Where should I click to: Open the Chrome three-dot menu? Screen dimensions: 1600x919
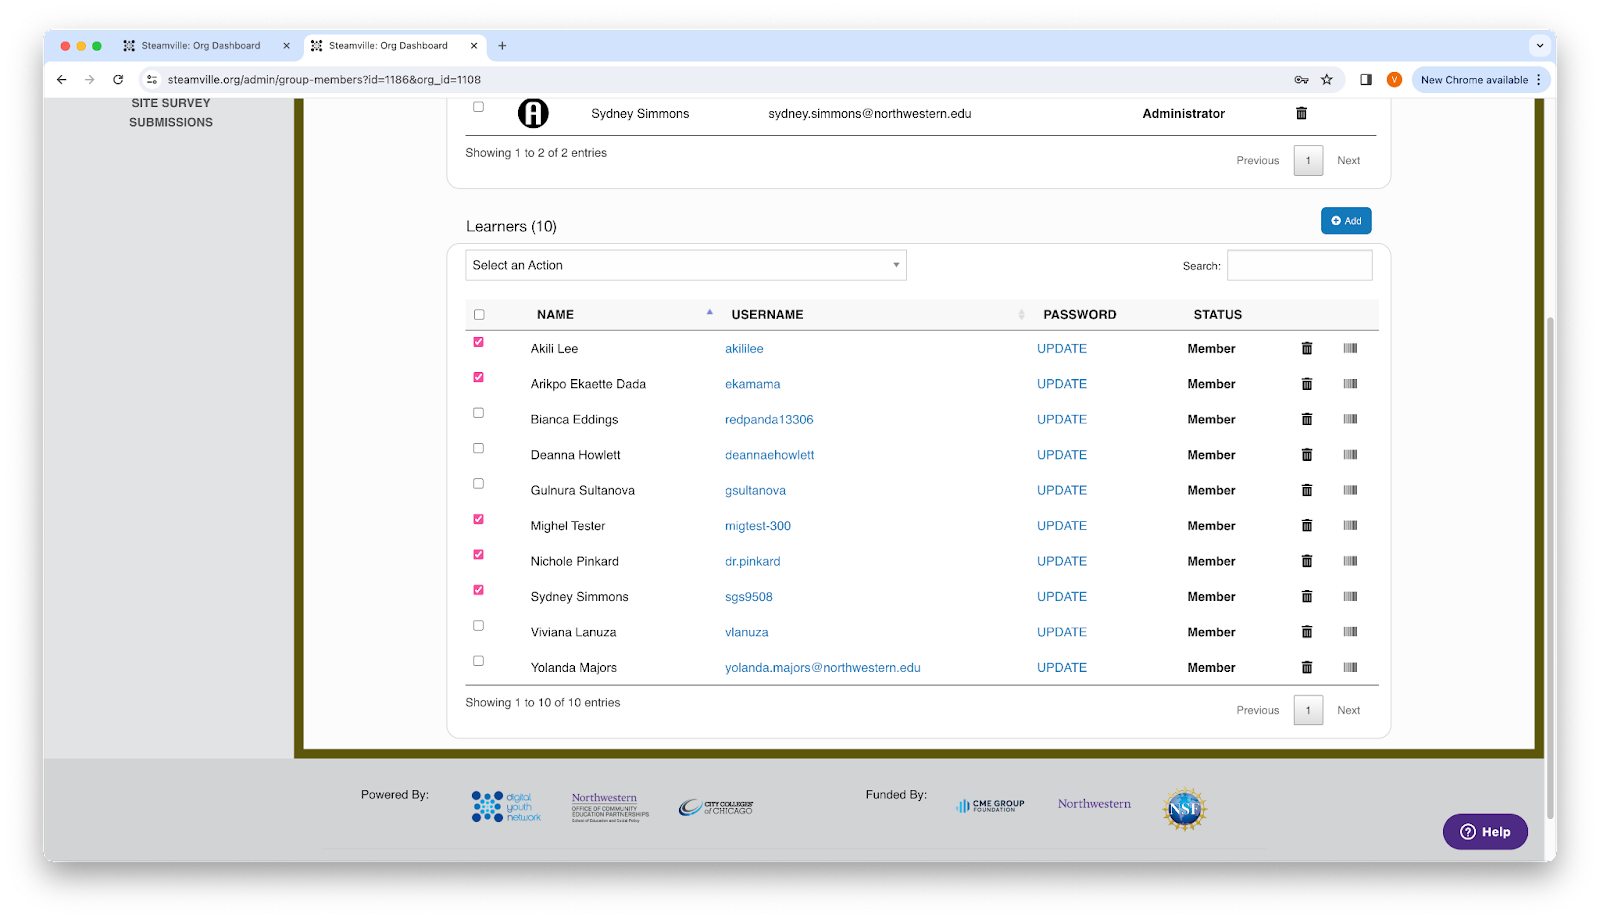tap(1539, 79)
